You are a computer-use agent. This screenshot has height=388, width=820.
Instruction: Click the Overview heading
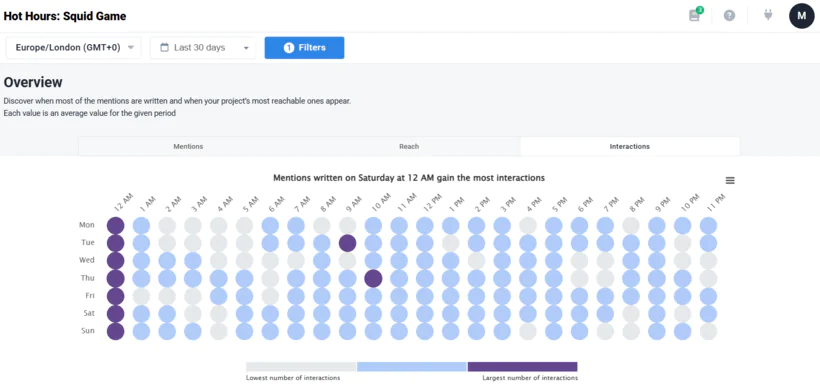point(33,82)
